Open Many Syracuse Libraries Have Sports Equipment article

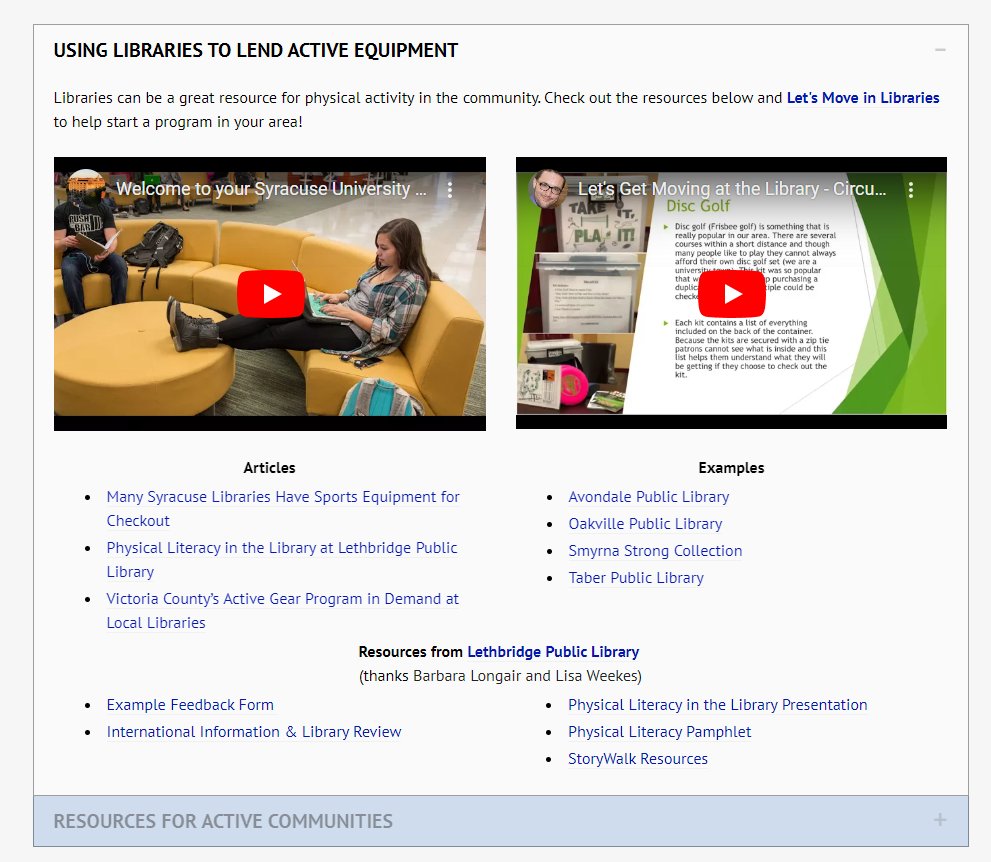pyautogui.click(x=283, y=509)
